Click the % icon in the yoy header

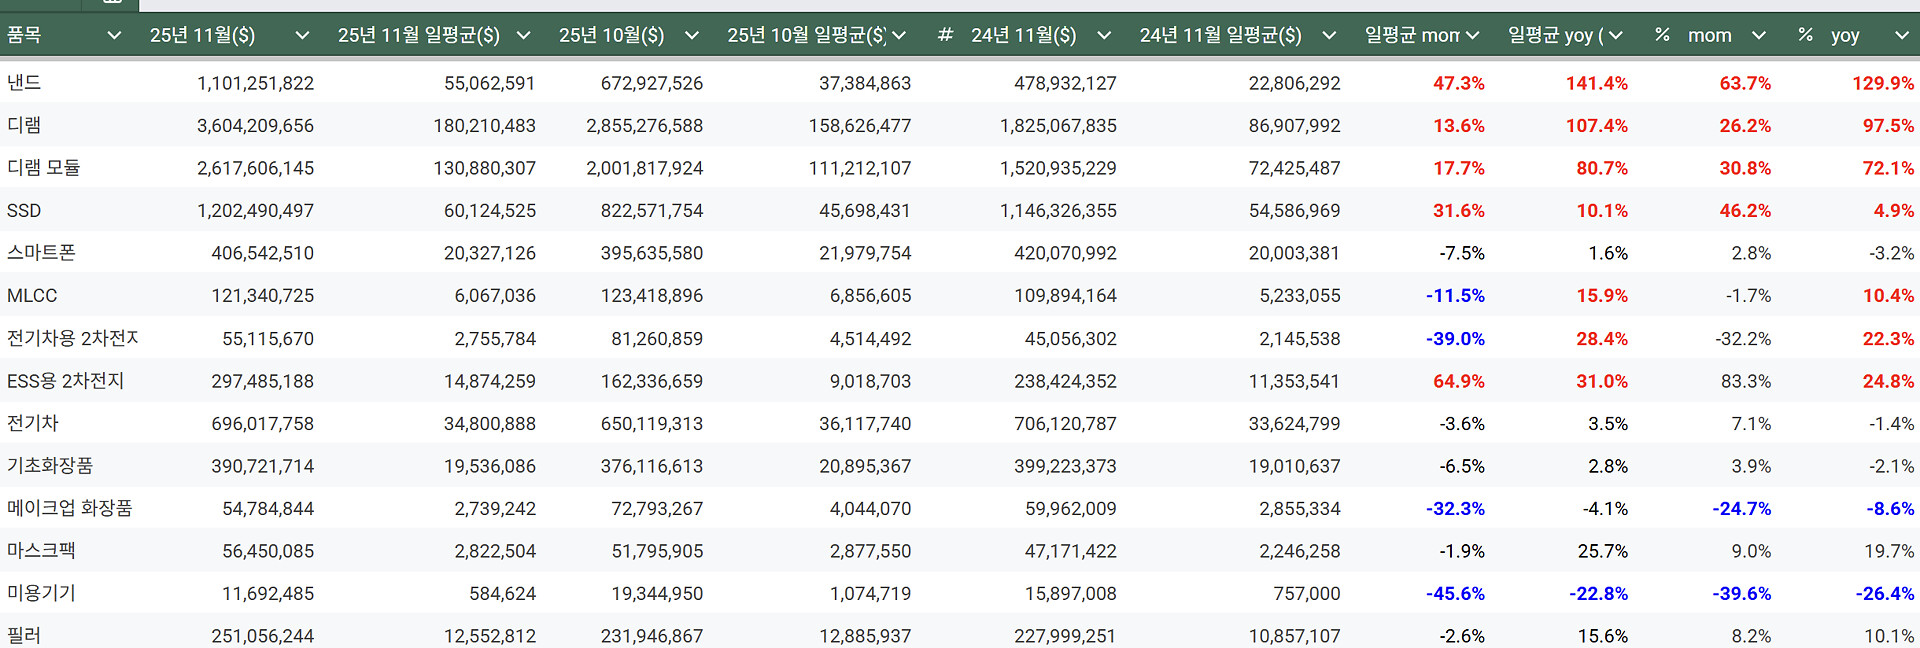click(1805, 35)
